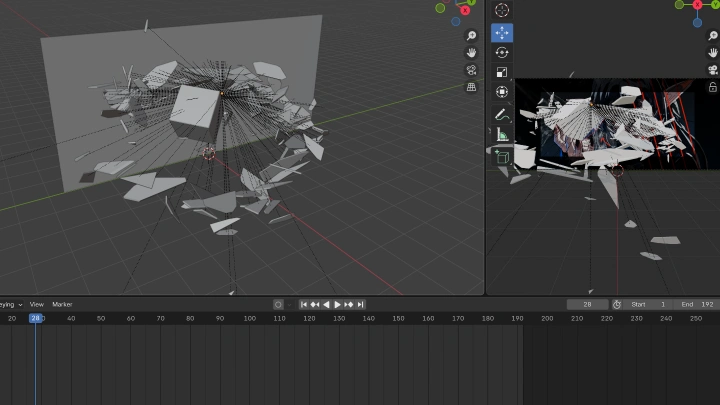Toggle the auto keying record button

278,304
